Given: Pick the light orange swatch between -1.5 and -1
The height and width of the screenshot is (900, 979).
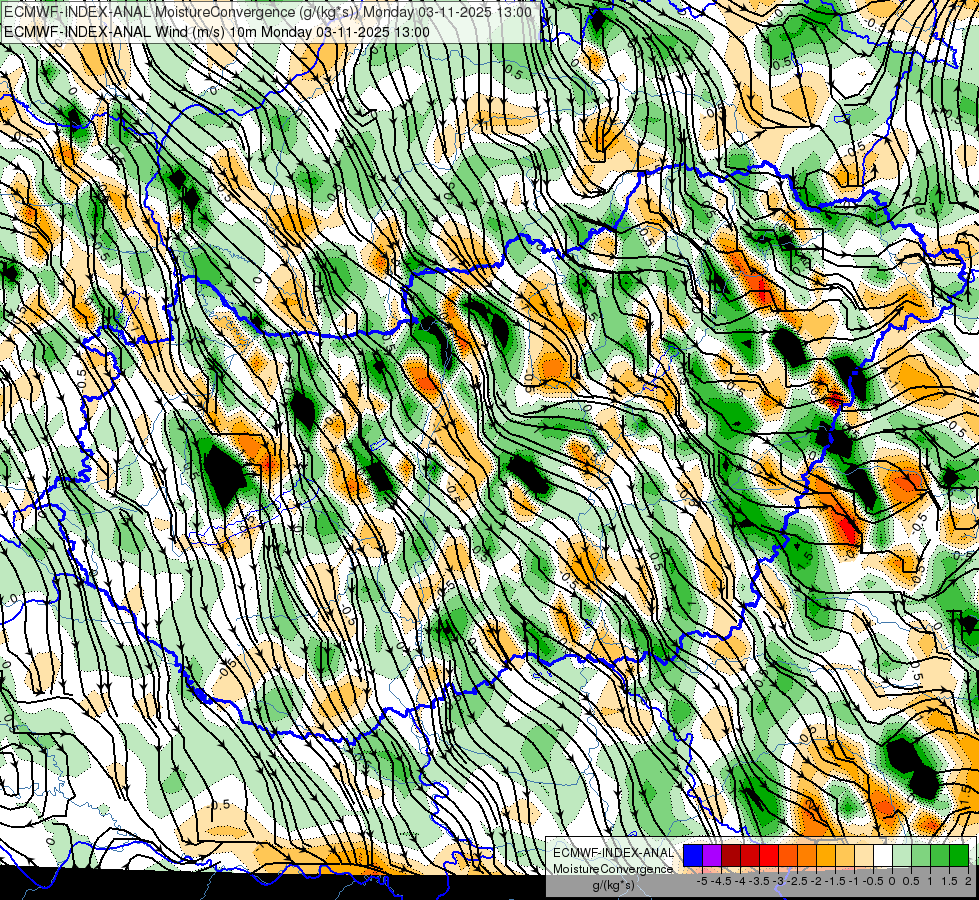Looking at the screenshot, I should [x=845, y=856].
